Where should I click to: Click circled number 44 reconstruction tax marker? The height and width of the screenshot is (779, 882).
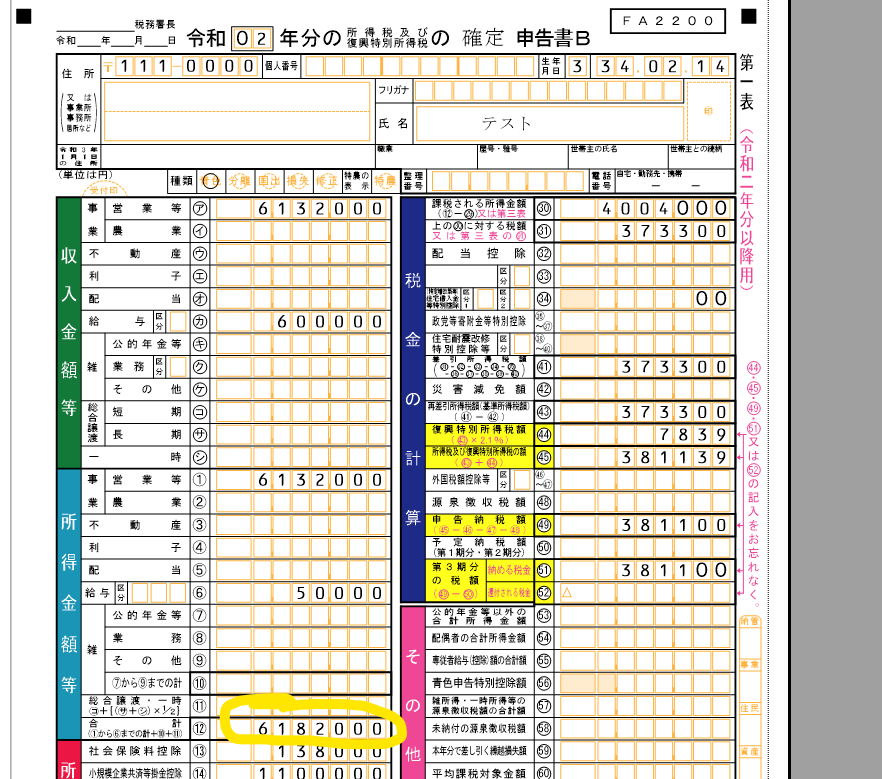[x=544, y=435]
